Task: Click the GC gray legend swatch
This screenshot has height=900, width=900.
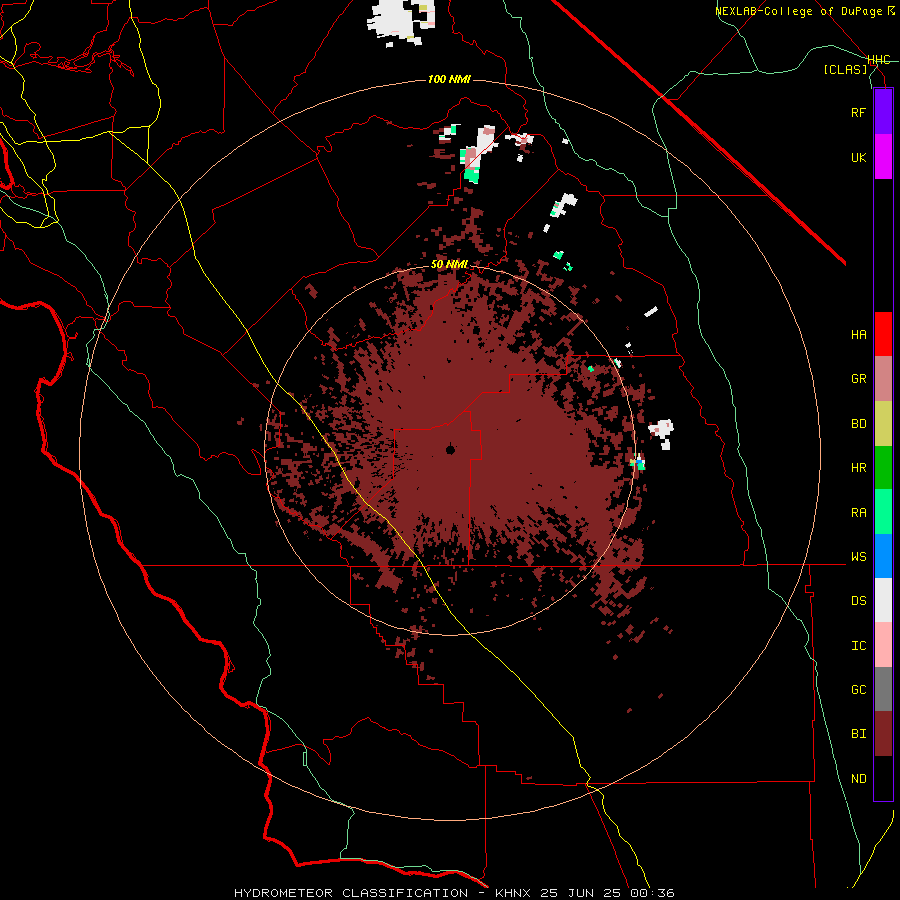Action: coord(883,689)
